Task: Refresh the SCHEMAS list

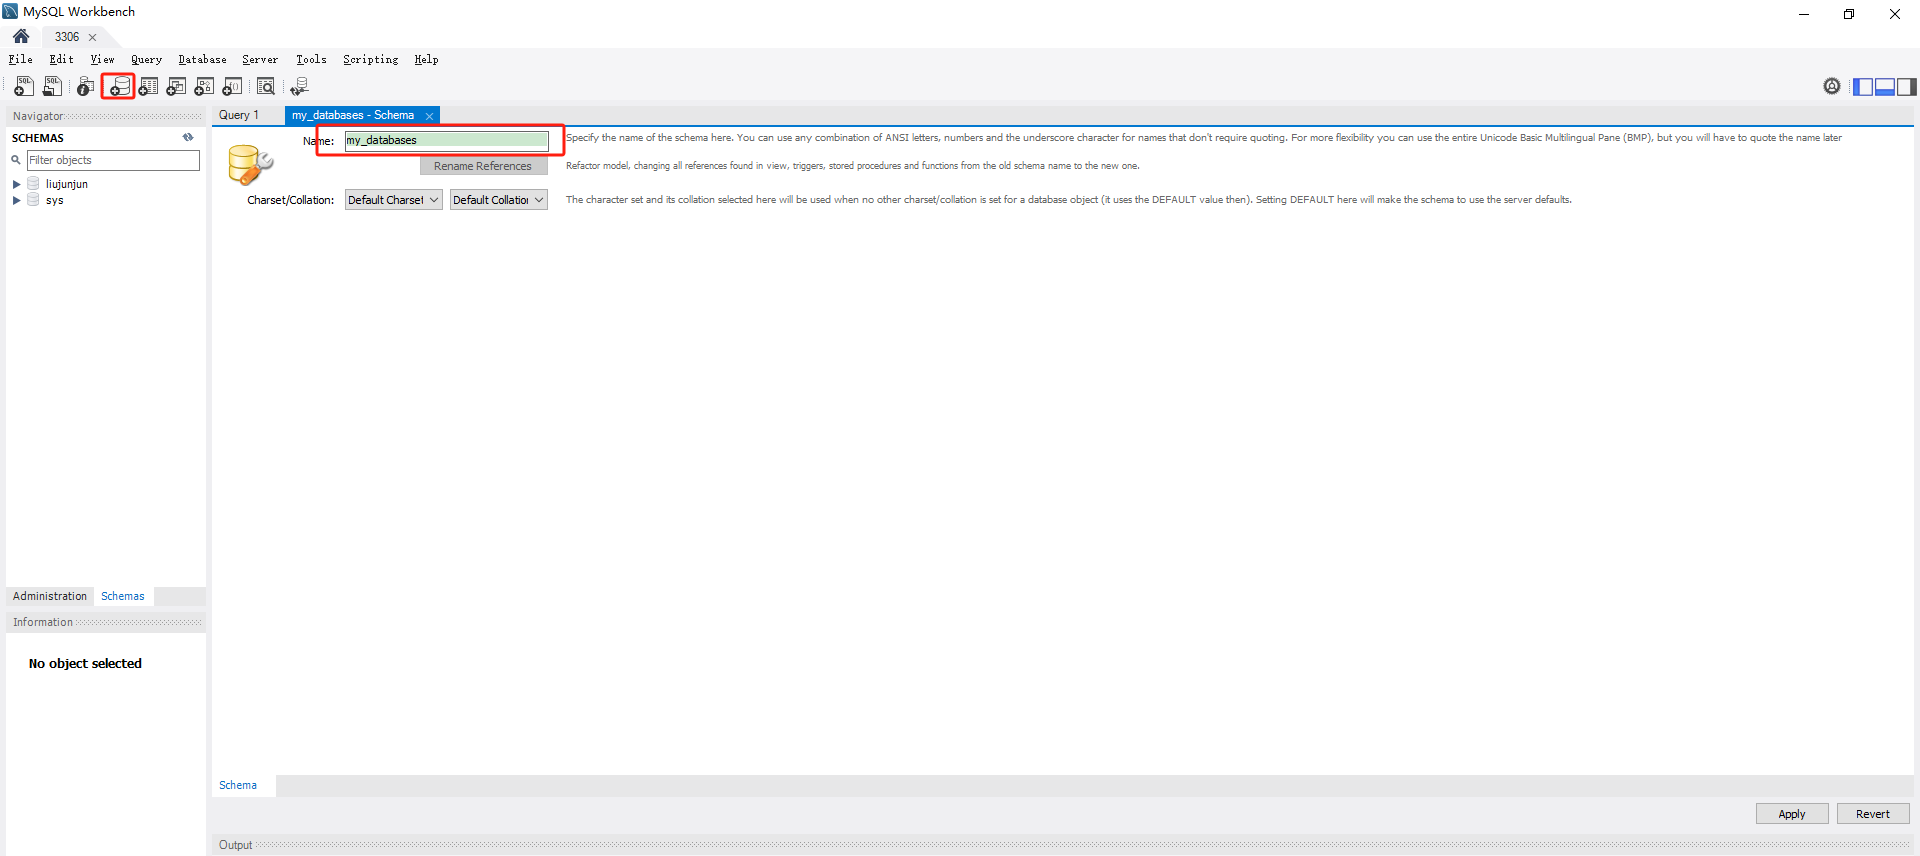Action: [188, 138]
